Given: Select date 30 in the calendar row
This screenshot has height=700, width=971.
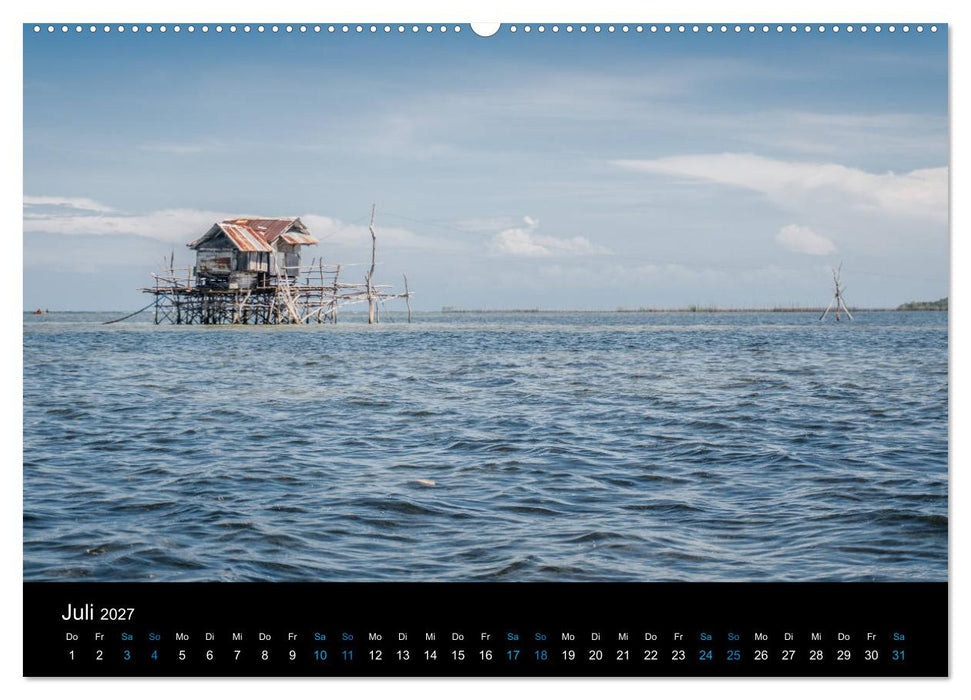Looking at the screenshot, I should (x=871, y=655).
